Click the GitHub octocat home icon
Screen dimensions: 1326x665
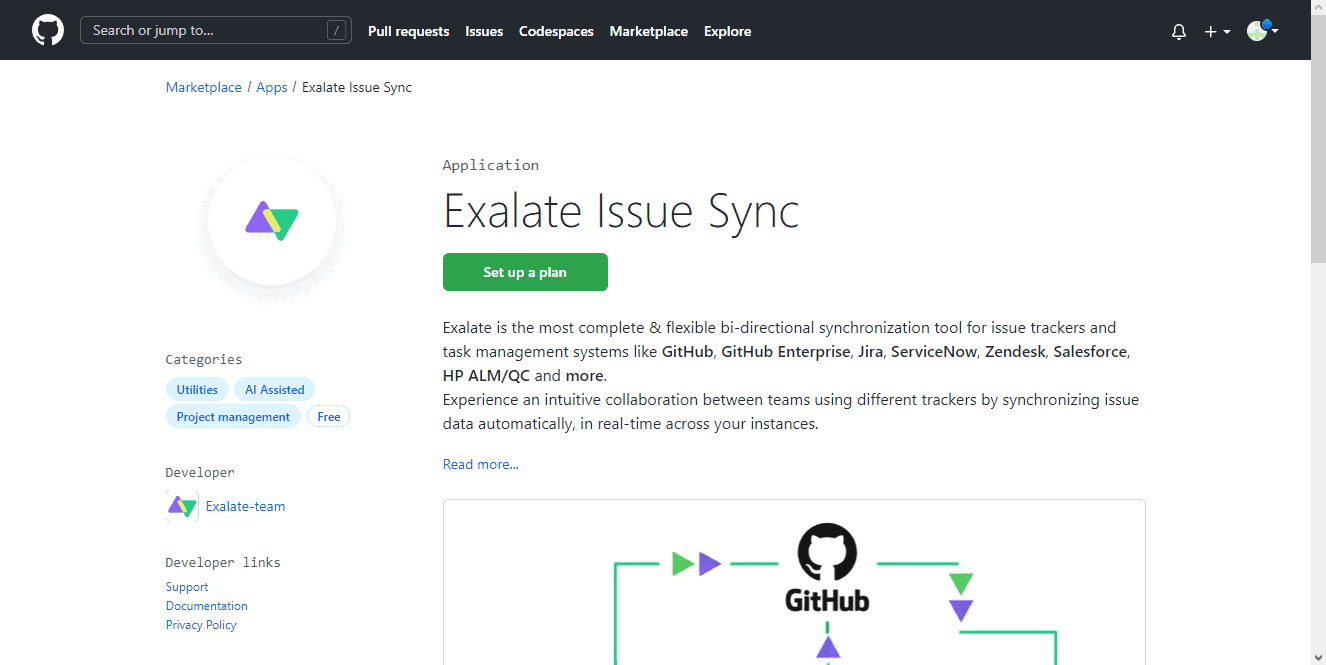pyautogui.click(x=47, y=29)
